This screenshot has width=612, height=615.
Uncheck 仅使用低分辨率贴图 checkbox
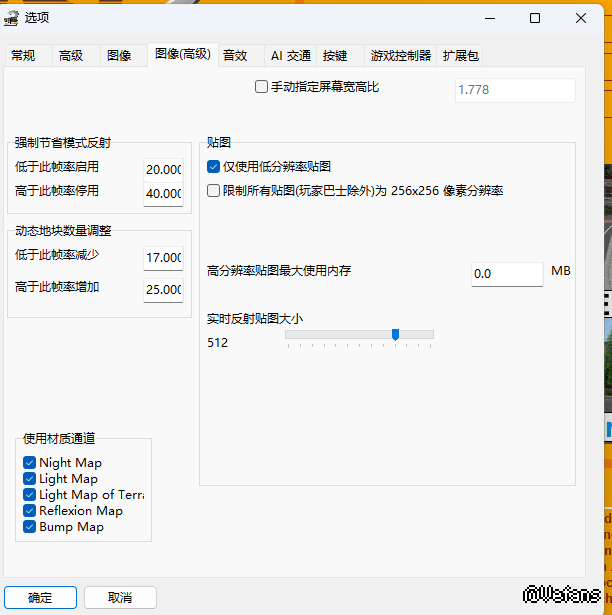pyautogui.click(x=213, y=167)
